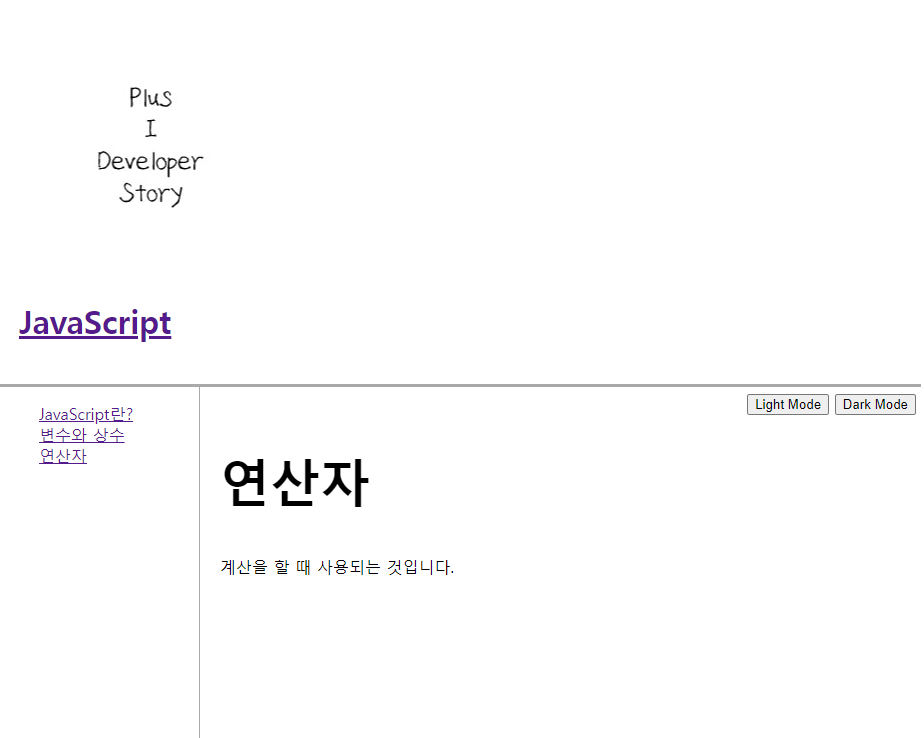Viewport: 924px width, 738px height.
Task: Open the JavaScript란? sidebar link
Action: 86,414
